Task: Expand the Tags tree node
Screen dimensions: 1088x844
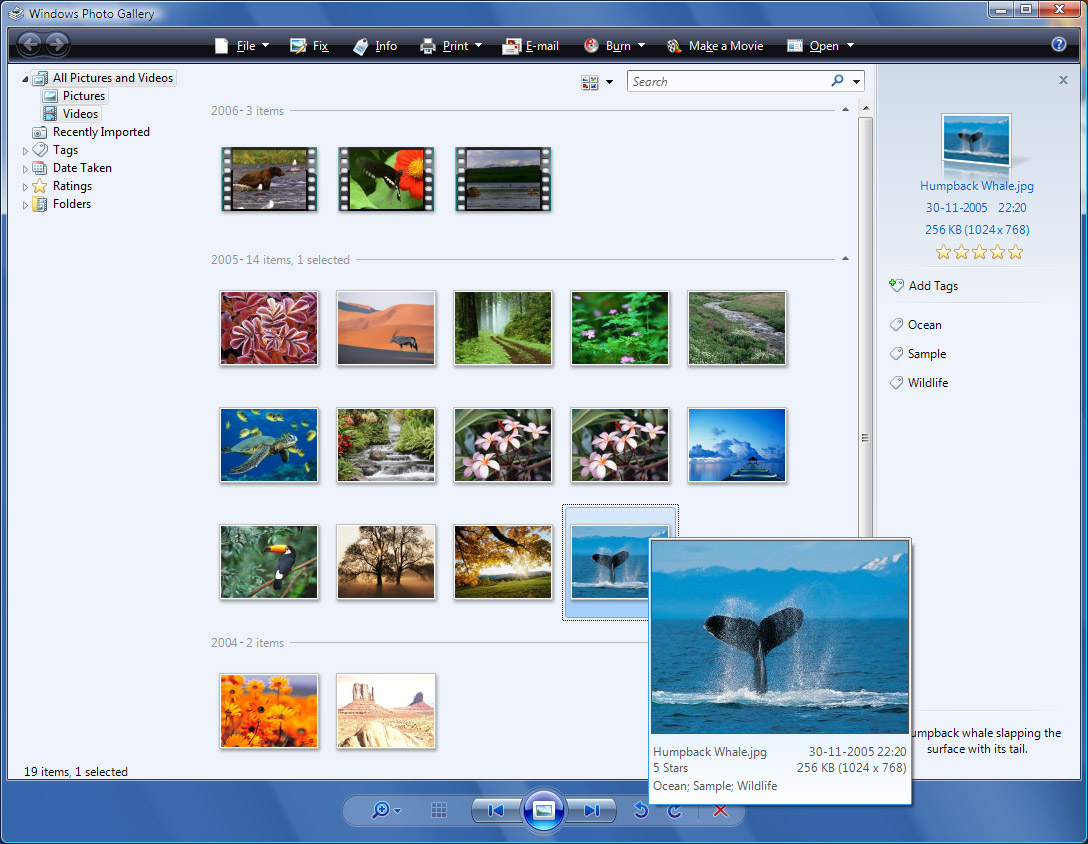Action: pos(26,151)
